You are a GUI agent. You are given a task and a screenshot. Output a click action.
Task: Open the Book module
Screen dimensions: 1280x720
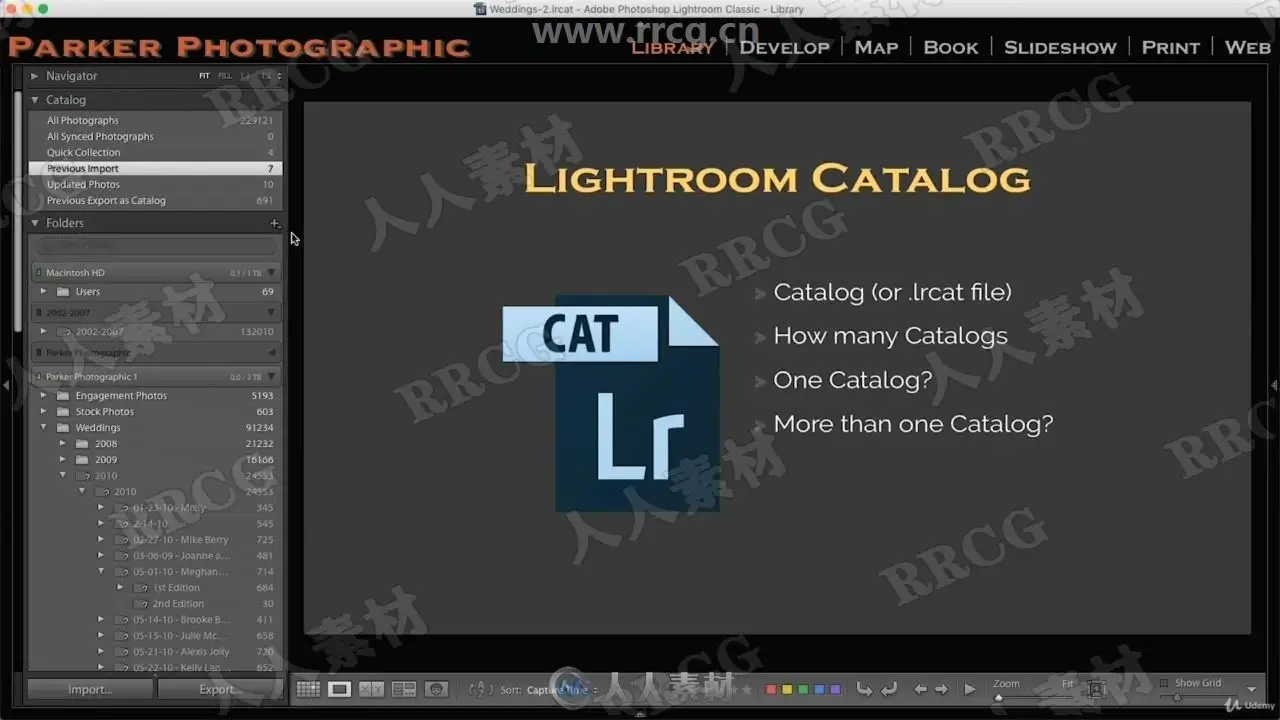(x=951, y=47)
